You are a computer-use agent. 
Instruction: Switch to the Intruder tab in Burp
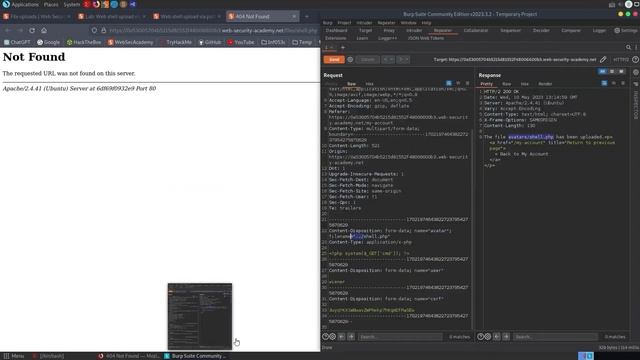coord(414,31)
